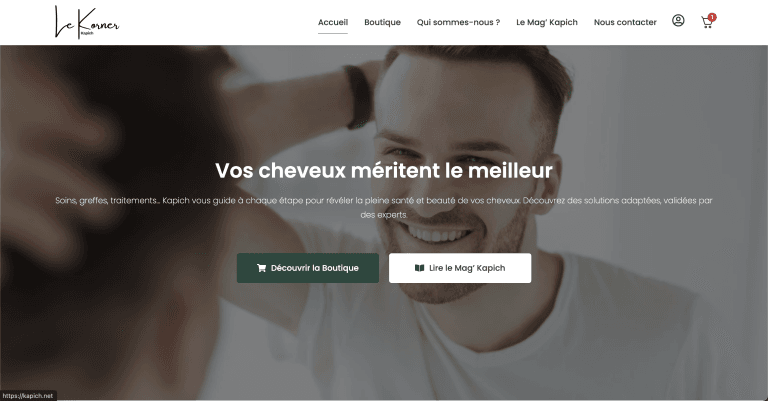The width and height of the screenshot is (768, 401).
Task: Open the shopping cart icon
Action: [706, 23]
